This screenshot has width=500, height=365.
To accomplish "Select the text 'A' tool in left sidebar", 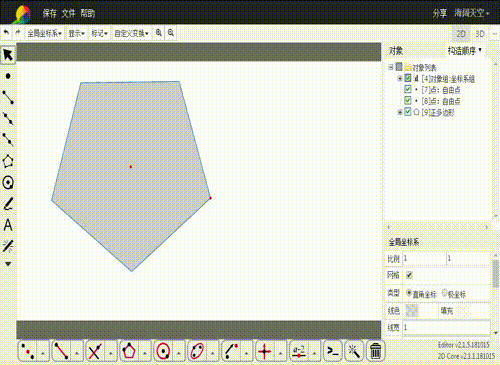I will click(x=8, y=225).
